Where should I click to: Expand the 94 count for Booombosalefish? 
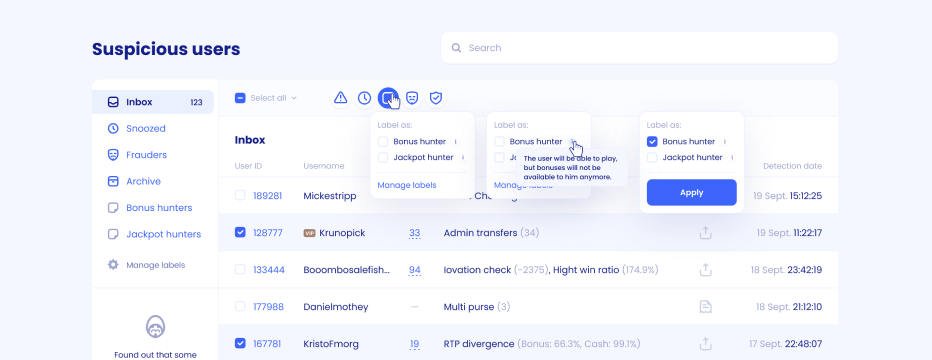click(x=415, y=270)
